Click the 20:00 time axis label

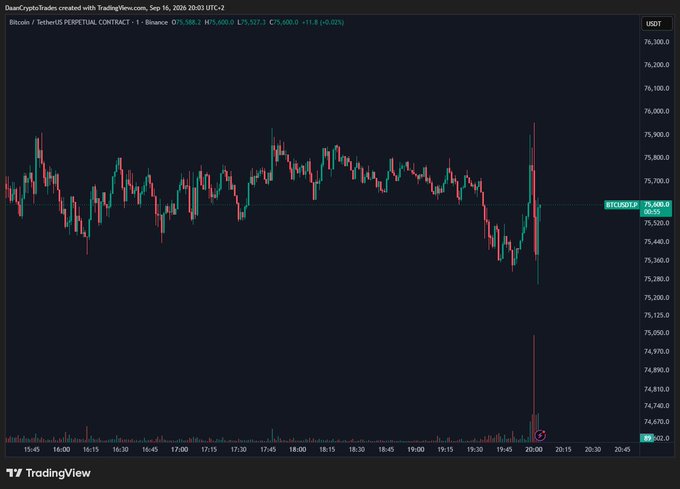(x=534, y=450)
